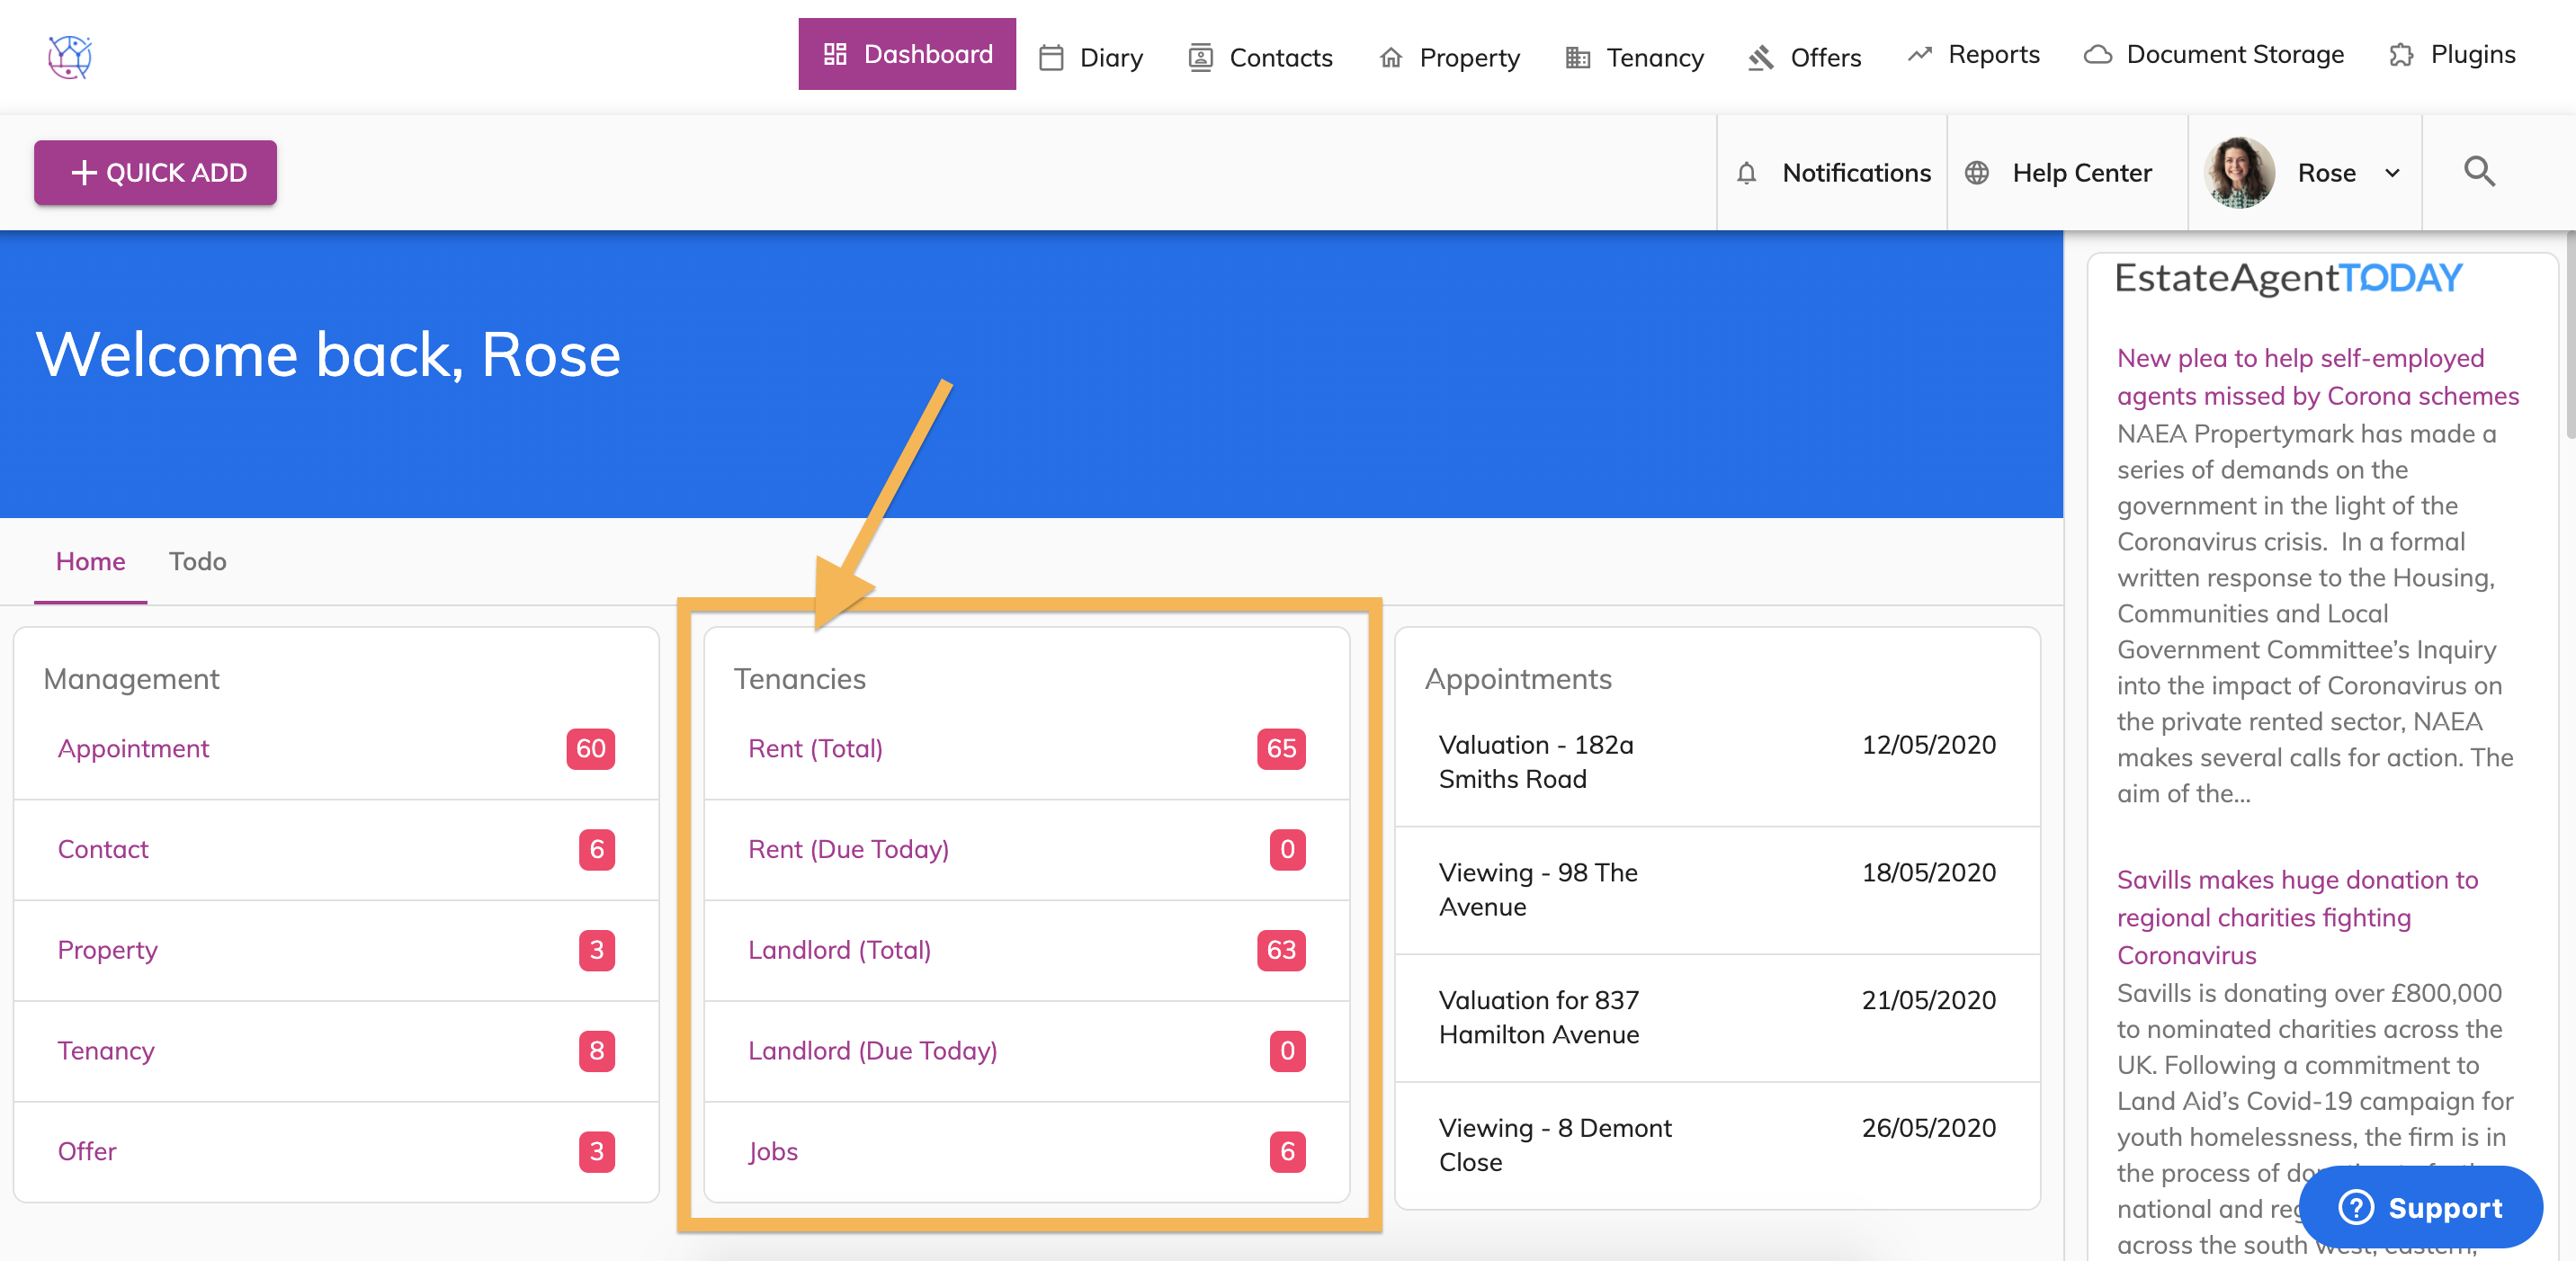Click the Reports trend-line icon
Image resolution: width=2576 pixels, height=1261 pixels.
pos(1919,55)
